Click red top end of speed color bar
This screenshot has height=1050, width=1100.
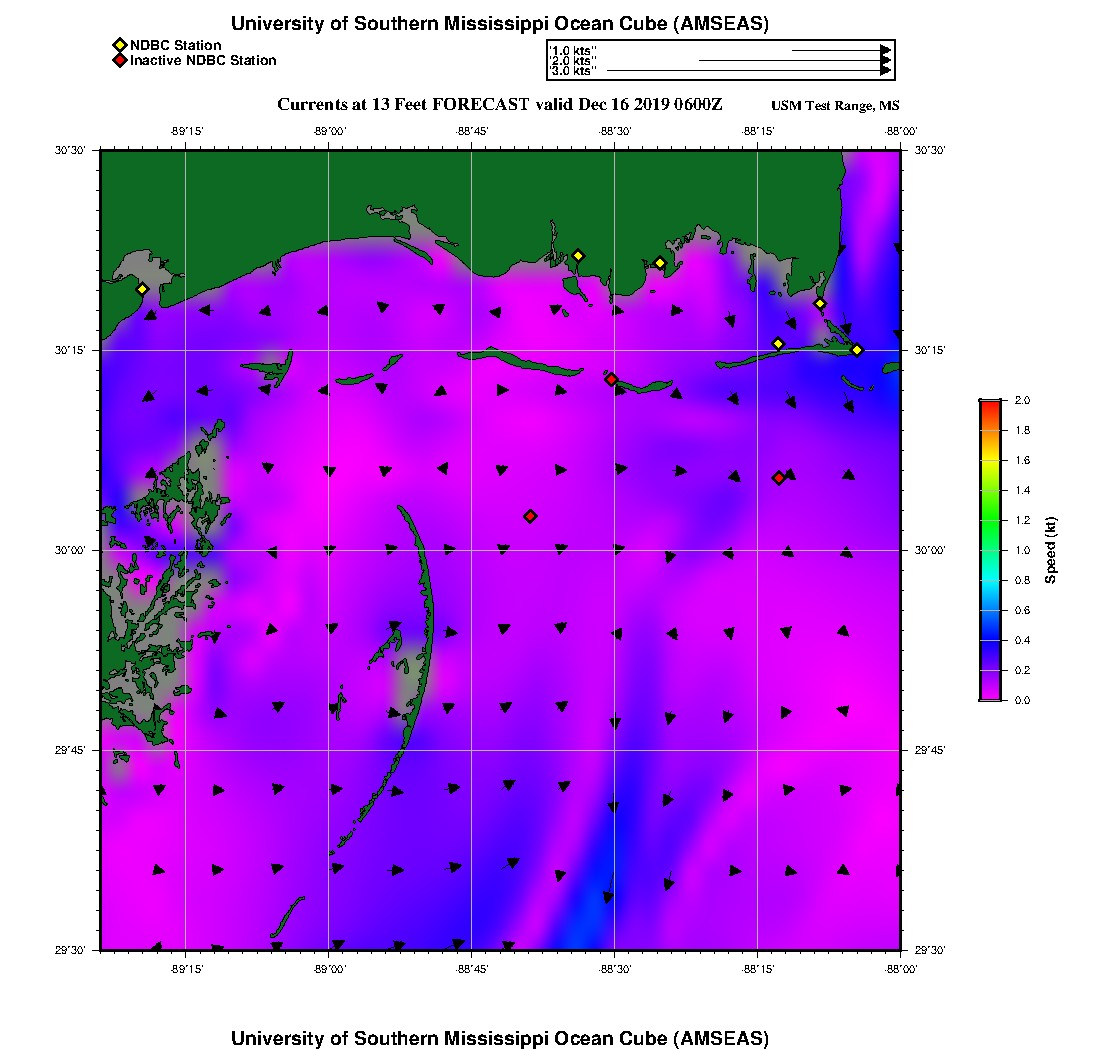pyautogui.click(x=989, y=404)
